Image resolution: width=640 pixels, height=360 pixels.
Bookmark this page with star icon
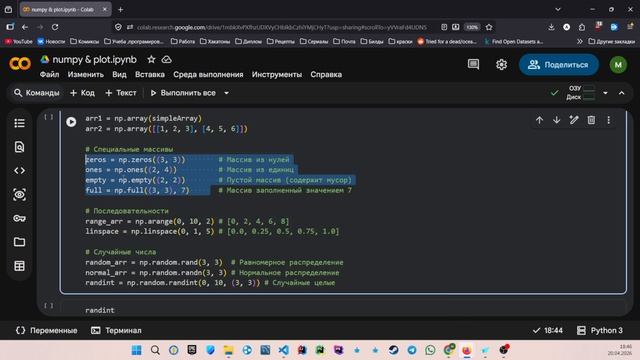489,27
